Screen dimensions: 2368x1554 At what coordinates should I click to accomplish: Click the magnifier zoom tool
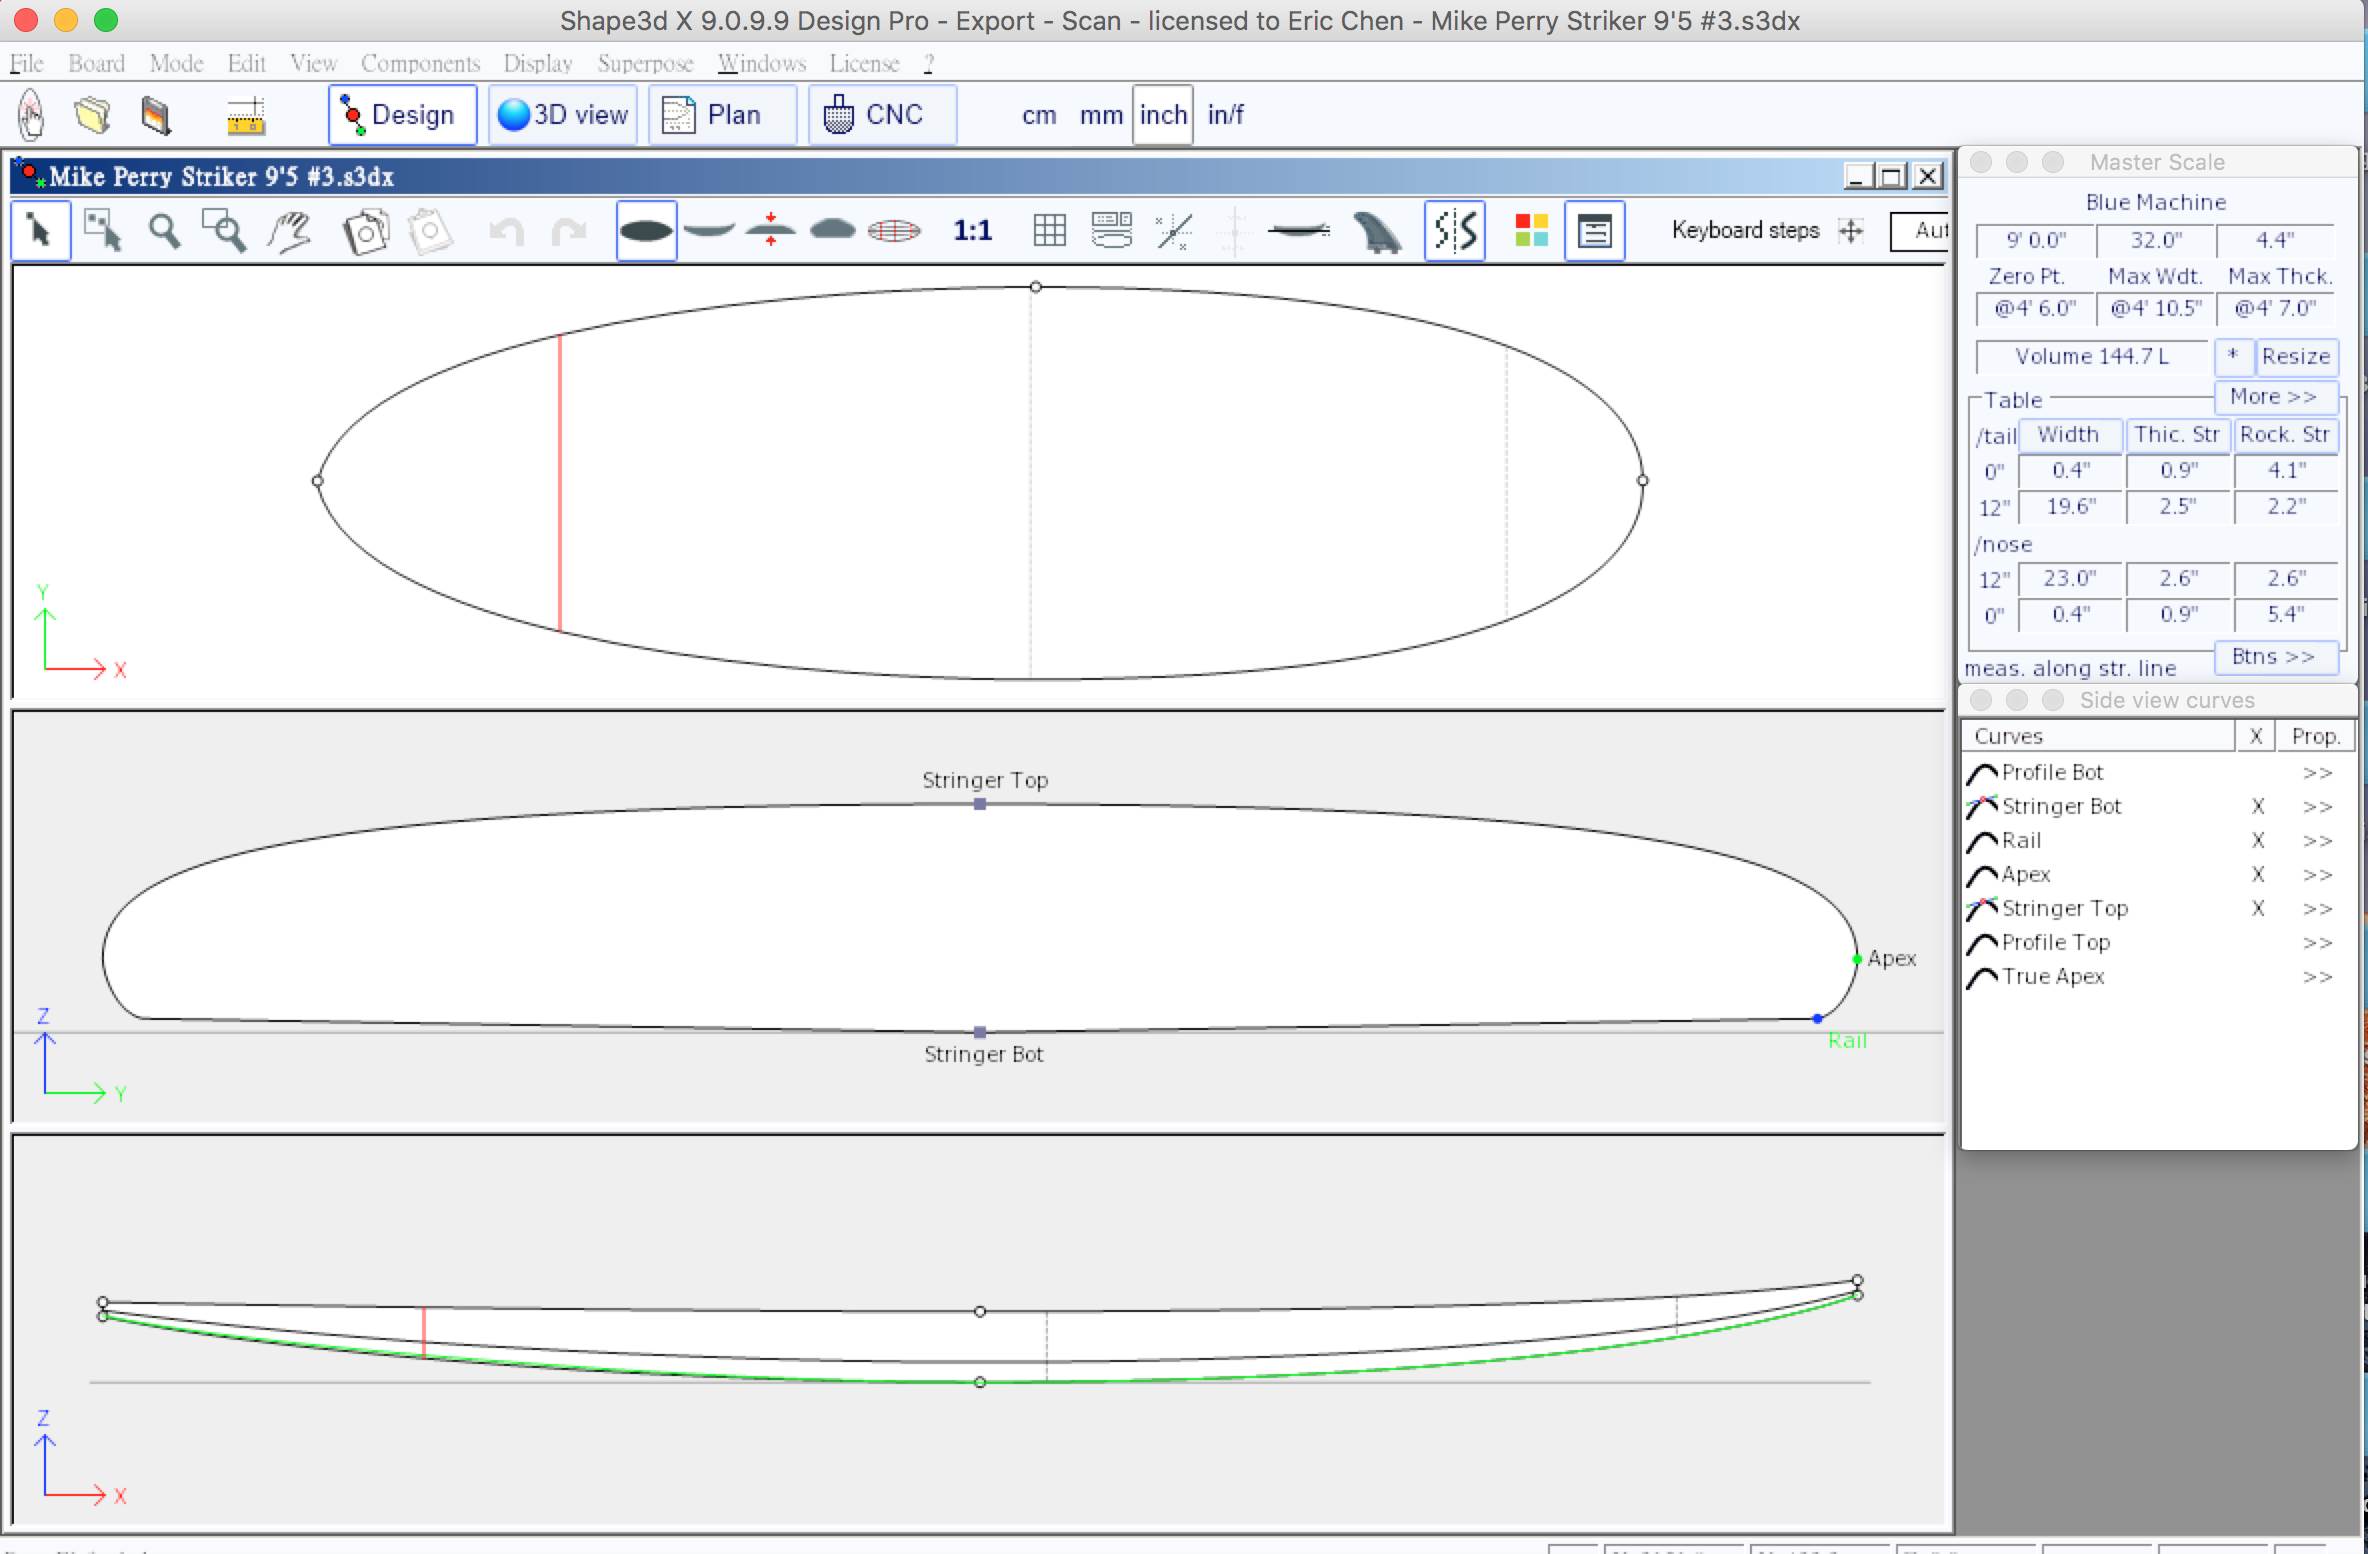[x=164, y=231]
